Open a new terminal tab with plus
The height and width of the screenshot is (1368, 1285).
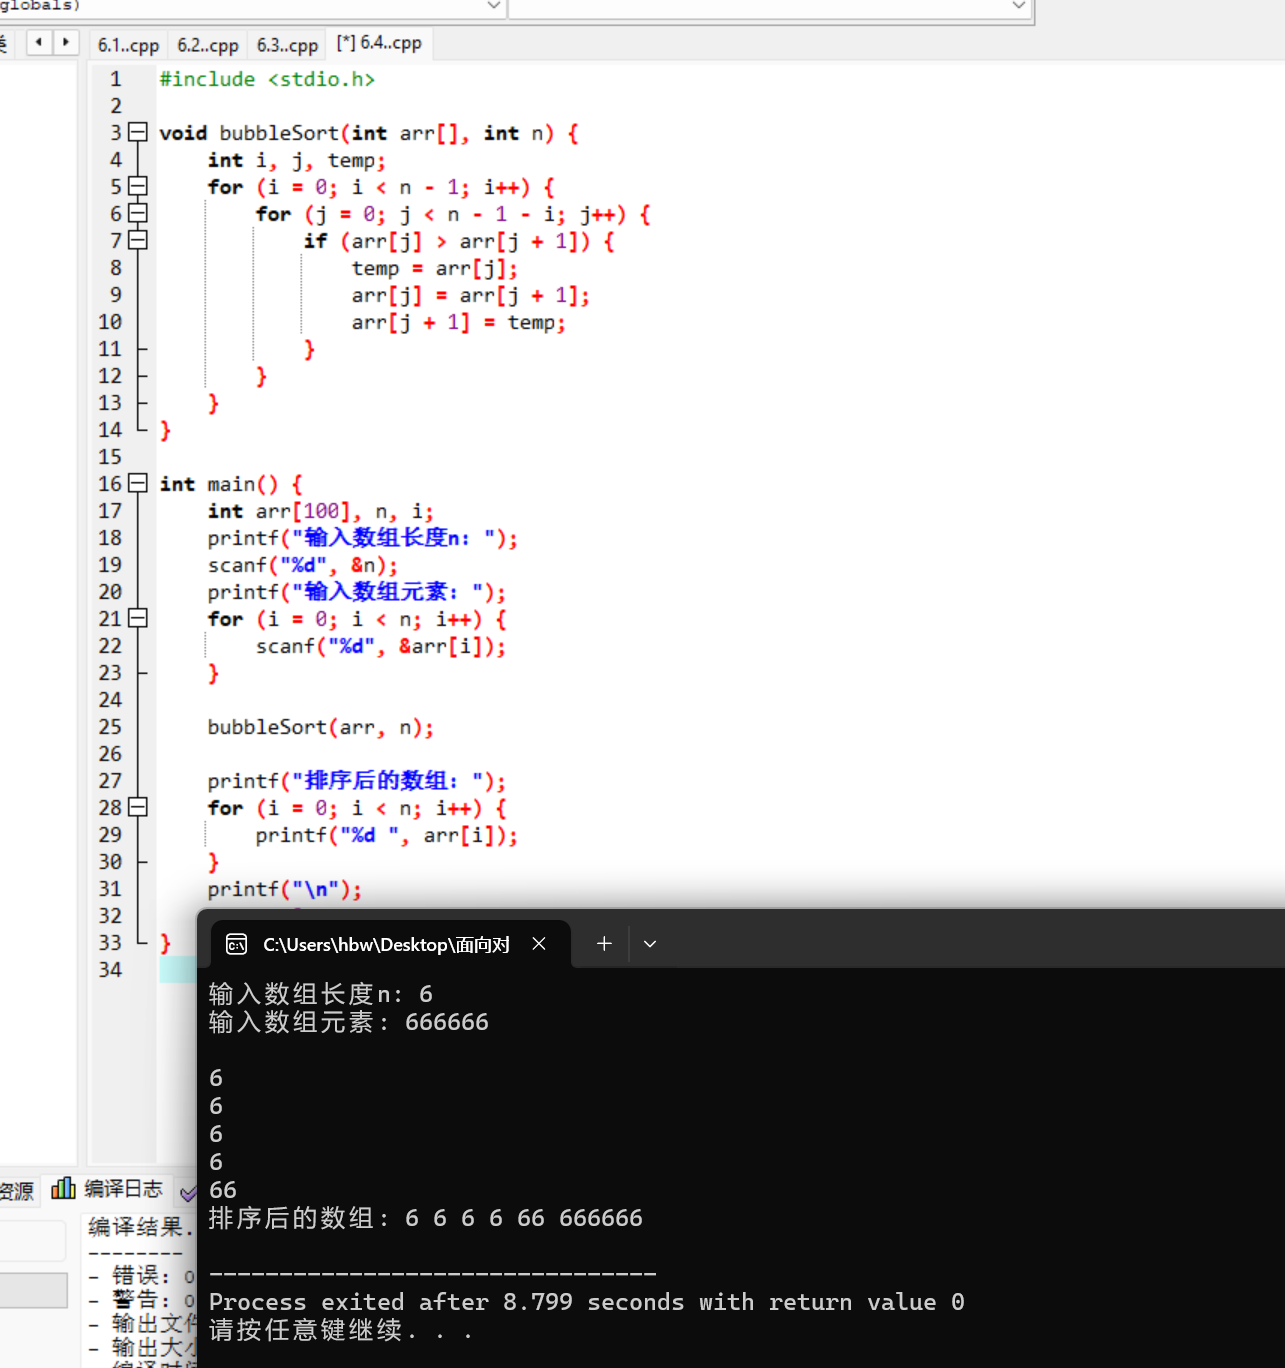tap(604, 943)
